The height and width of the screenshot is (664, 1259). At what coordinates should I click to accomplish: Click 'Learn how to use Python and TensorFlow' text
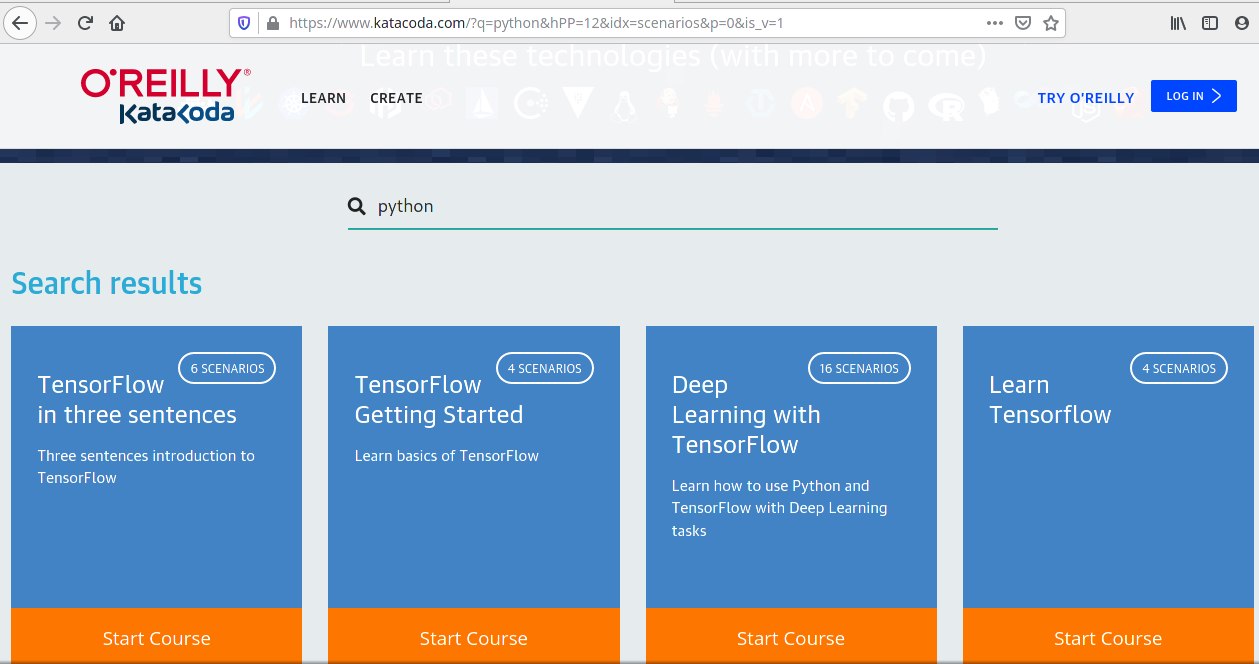pyautogui.click(x=779, y=508)
